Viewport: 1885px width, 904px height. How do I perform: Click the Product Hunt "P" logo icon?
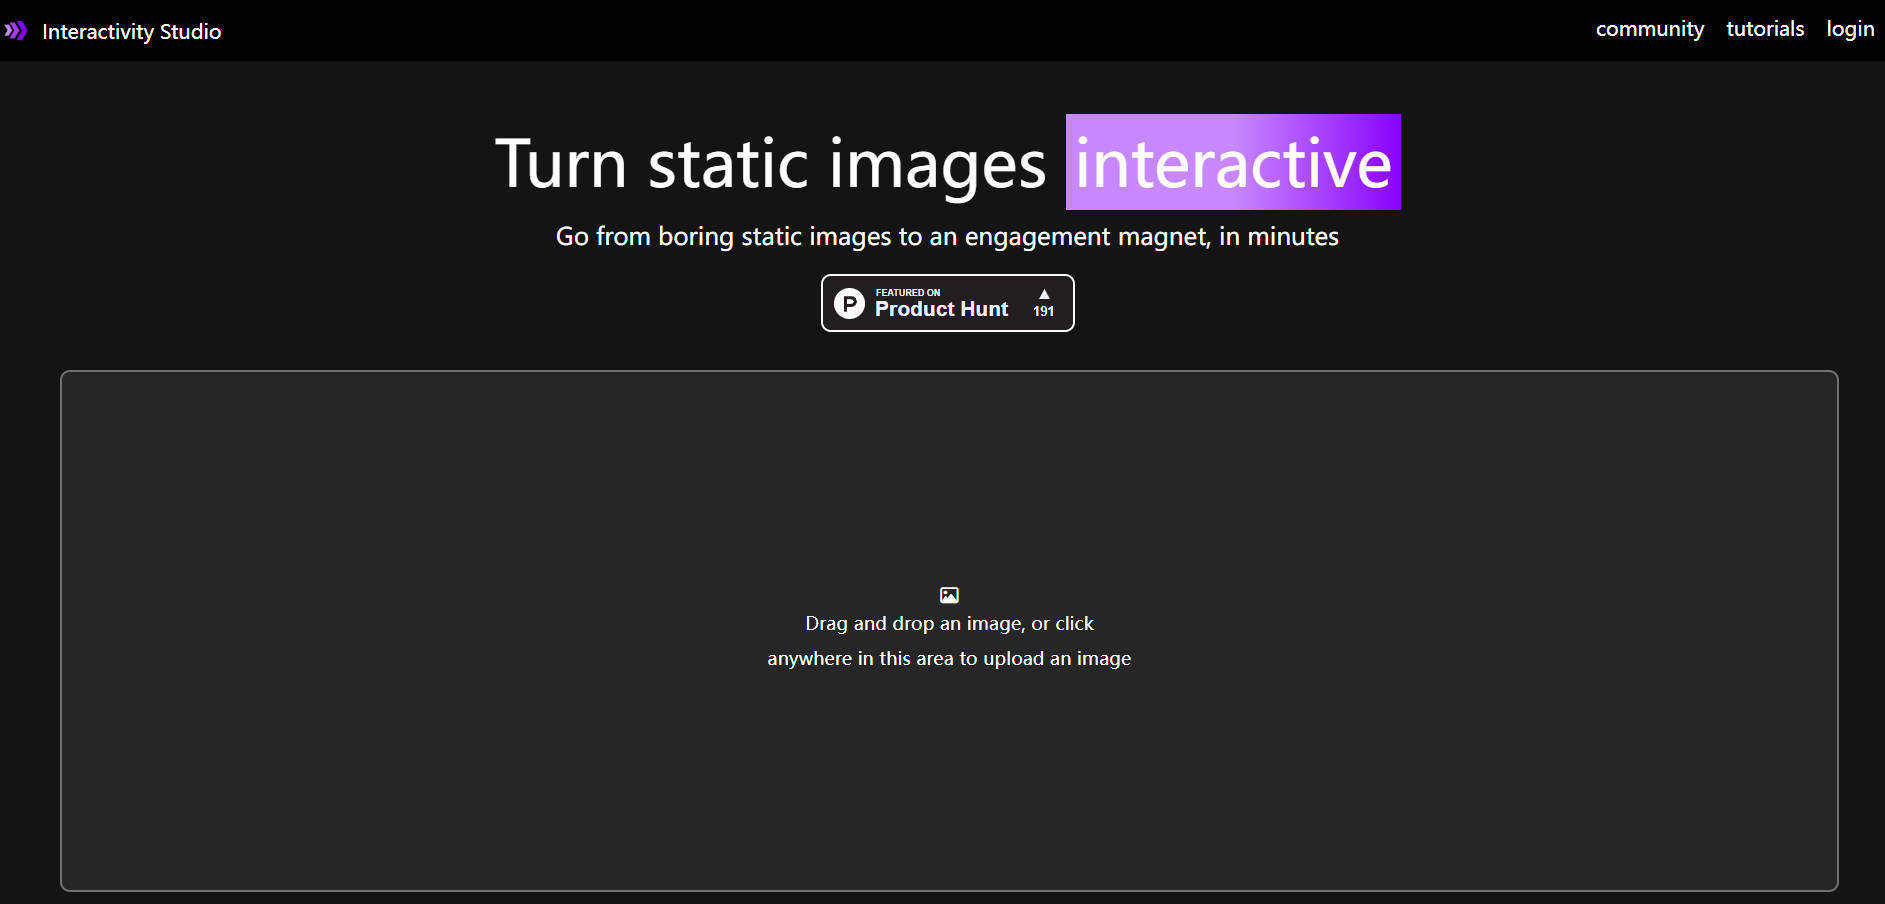pyautogui.click(x=849, y=303)
